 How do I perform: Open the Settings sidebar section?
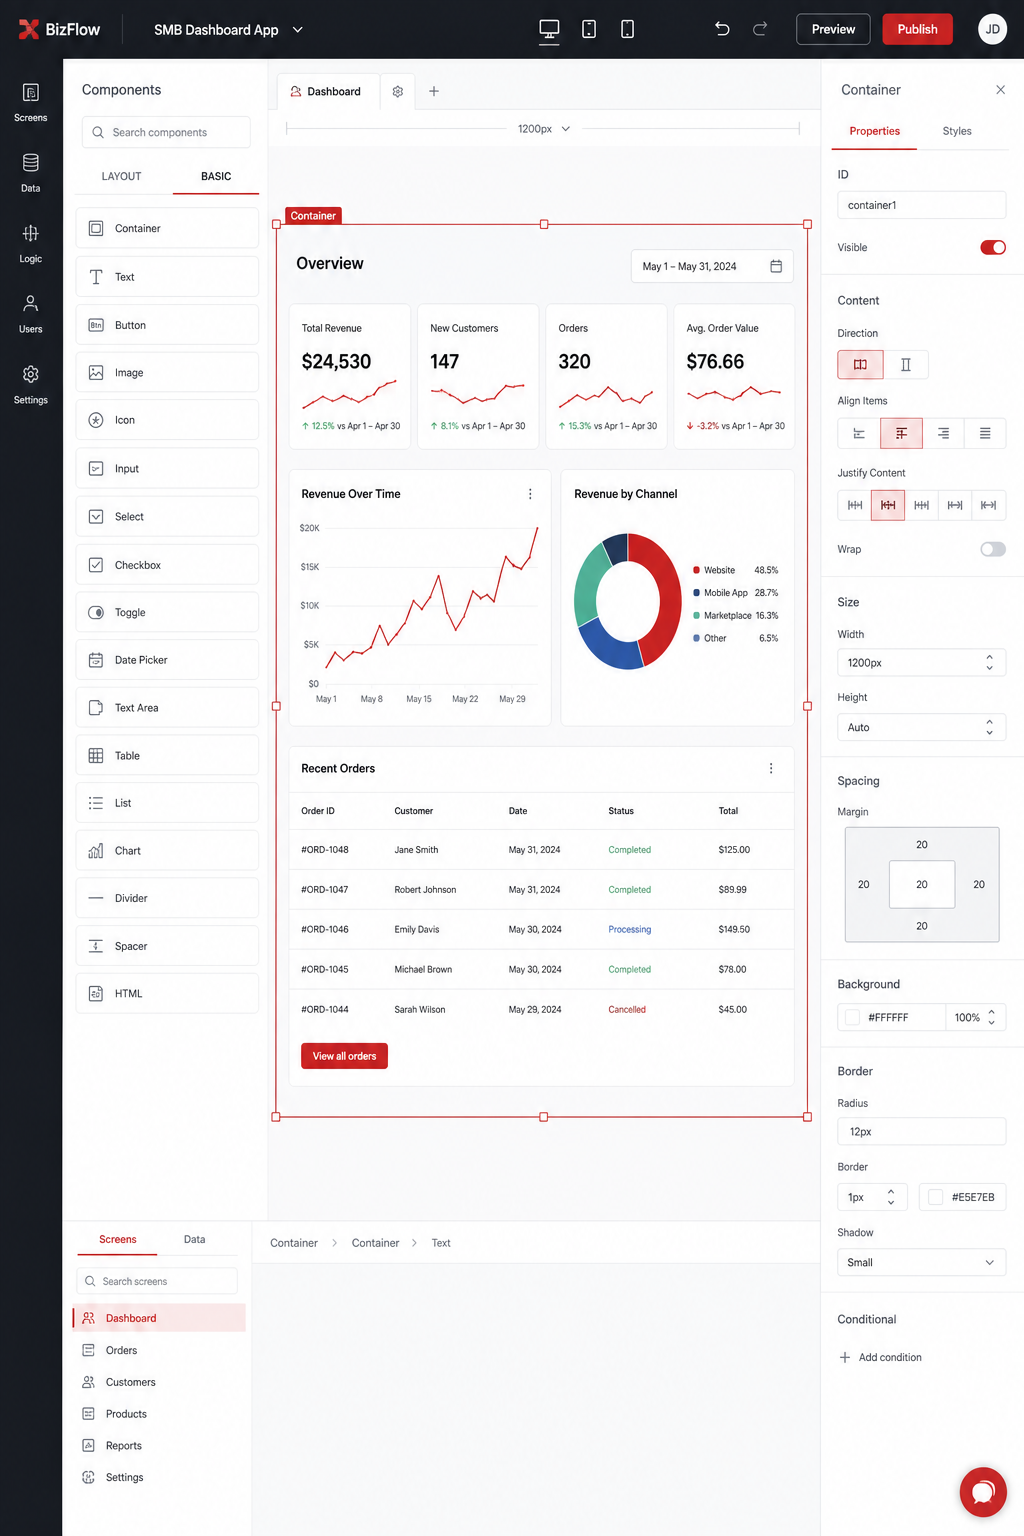[x=31, y=385]
